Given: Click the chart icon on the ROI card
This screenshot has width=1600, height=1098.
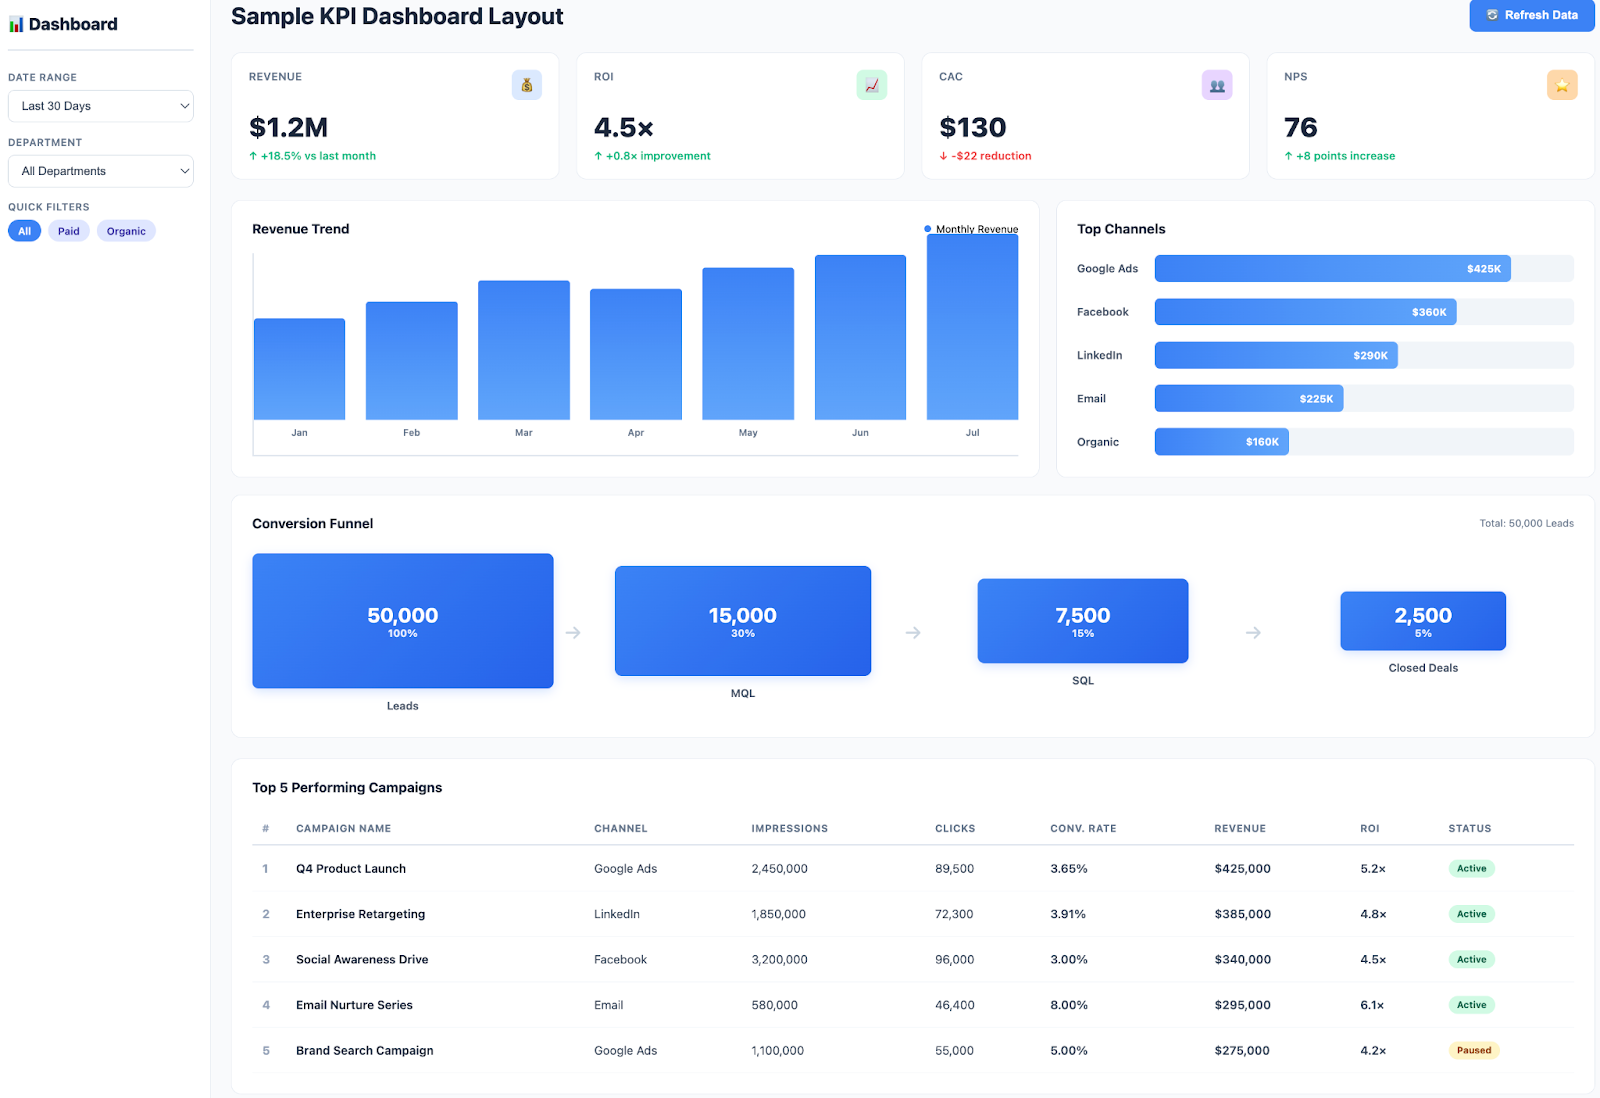Looking at the screenshot, I should [x=872, y=85].
